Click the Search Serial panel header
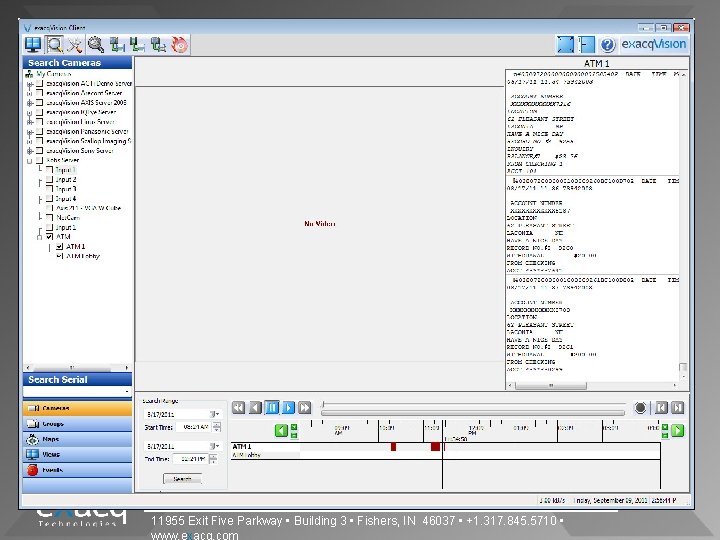The image size is (720, 540). [x=77, y=379]
